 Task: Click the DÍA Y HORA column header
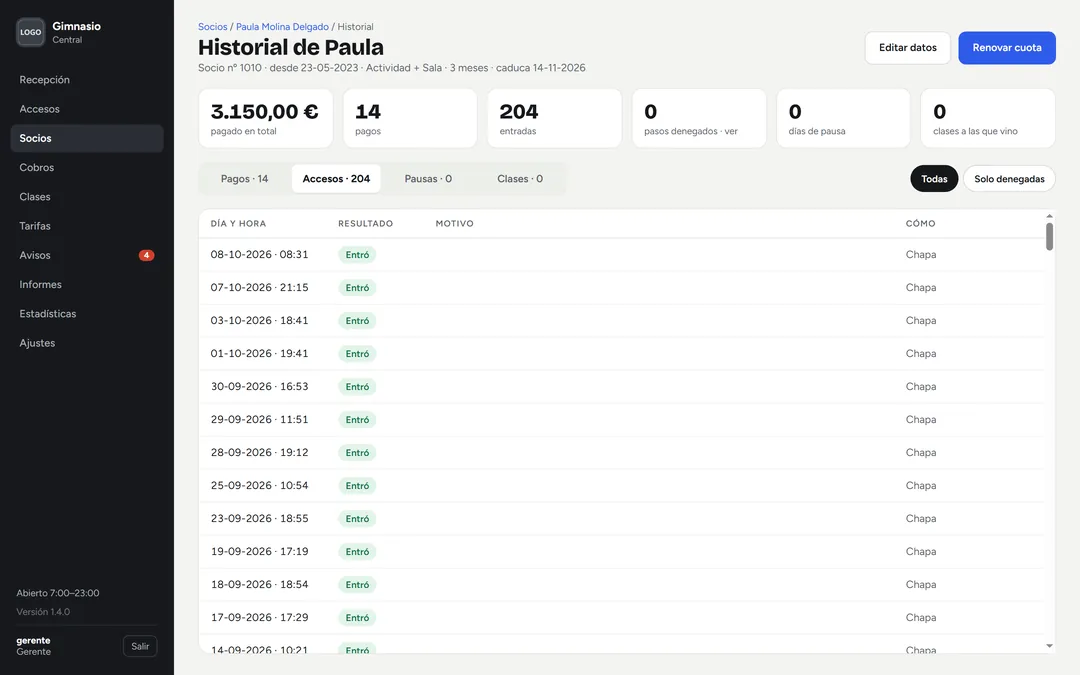coord(238,224)
